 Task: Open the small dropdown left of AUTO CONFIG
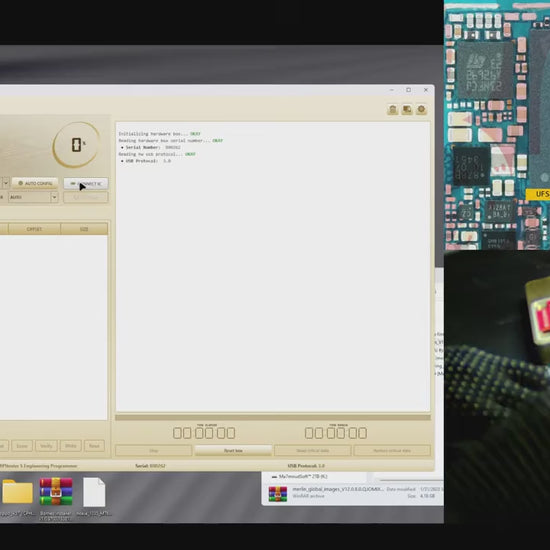(x=6, y=183)
